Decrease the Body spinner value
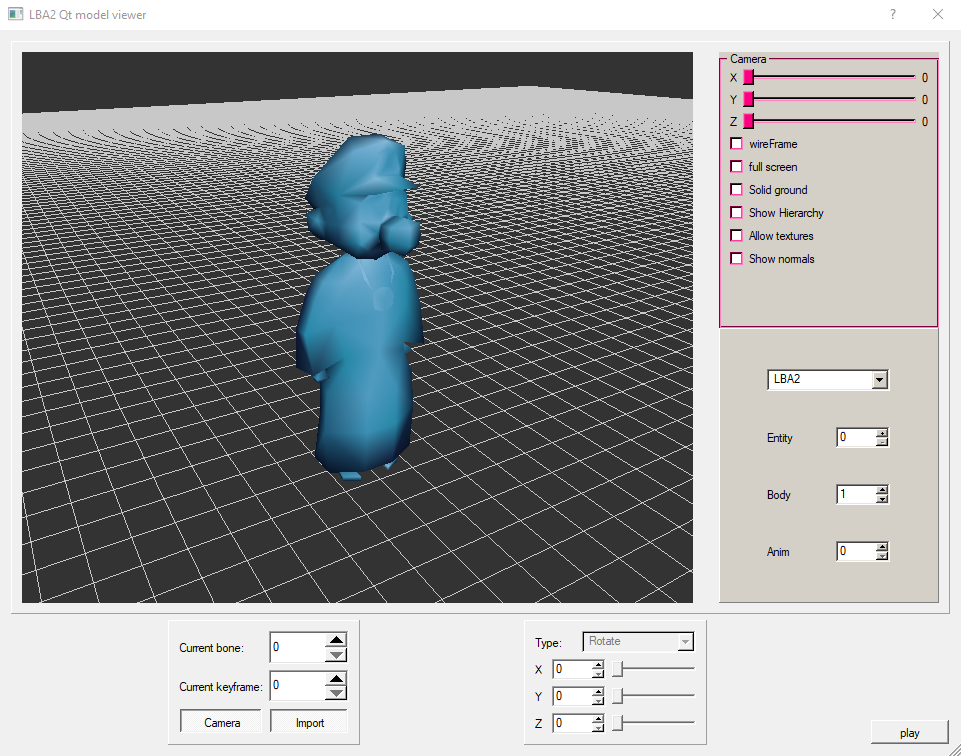This screenshot has height=756, width=961. point(882,499)
